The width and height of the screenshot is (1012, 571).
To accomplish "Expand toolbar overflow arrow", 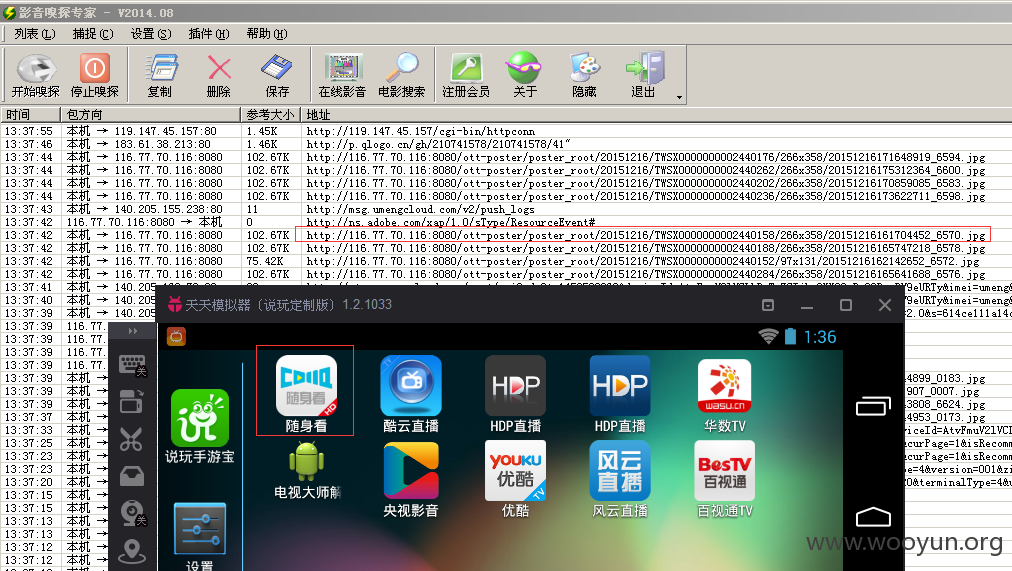I will [x=679, y=97].
